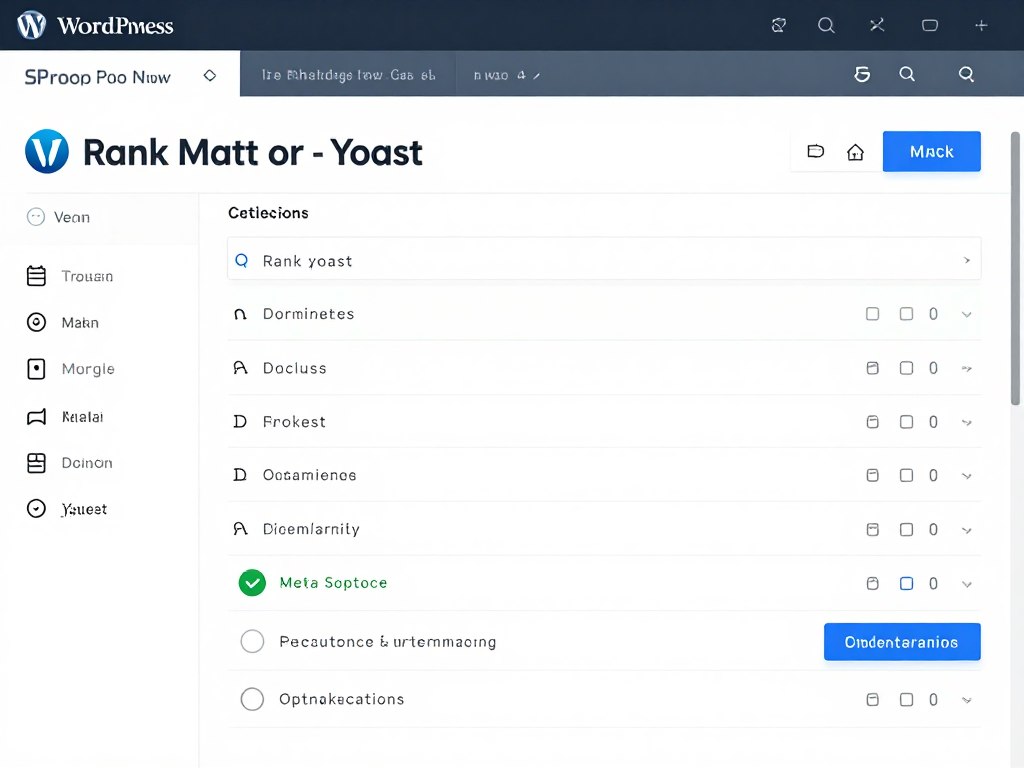Click the blue Mack button
The width and height of the screenshot is (1024, 768).
point(931,152)
